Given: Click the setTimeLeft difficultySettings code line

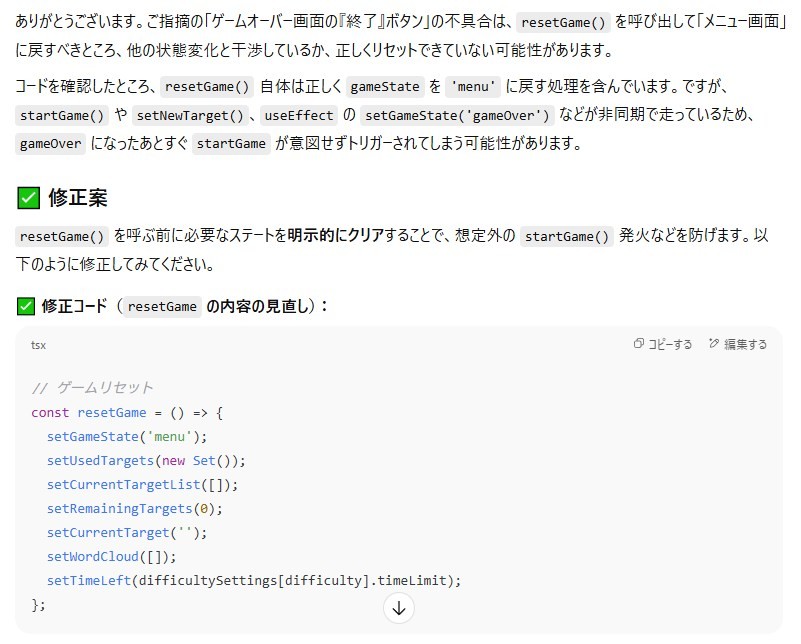Looking at the screenshot, I should coord(254,580).
